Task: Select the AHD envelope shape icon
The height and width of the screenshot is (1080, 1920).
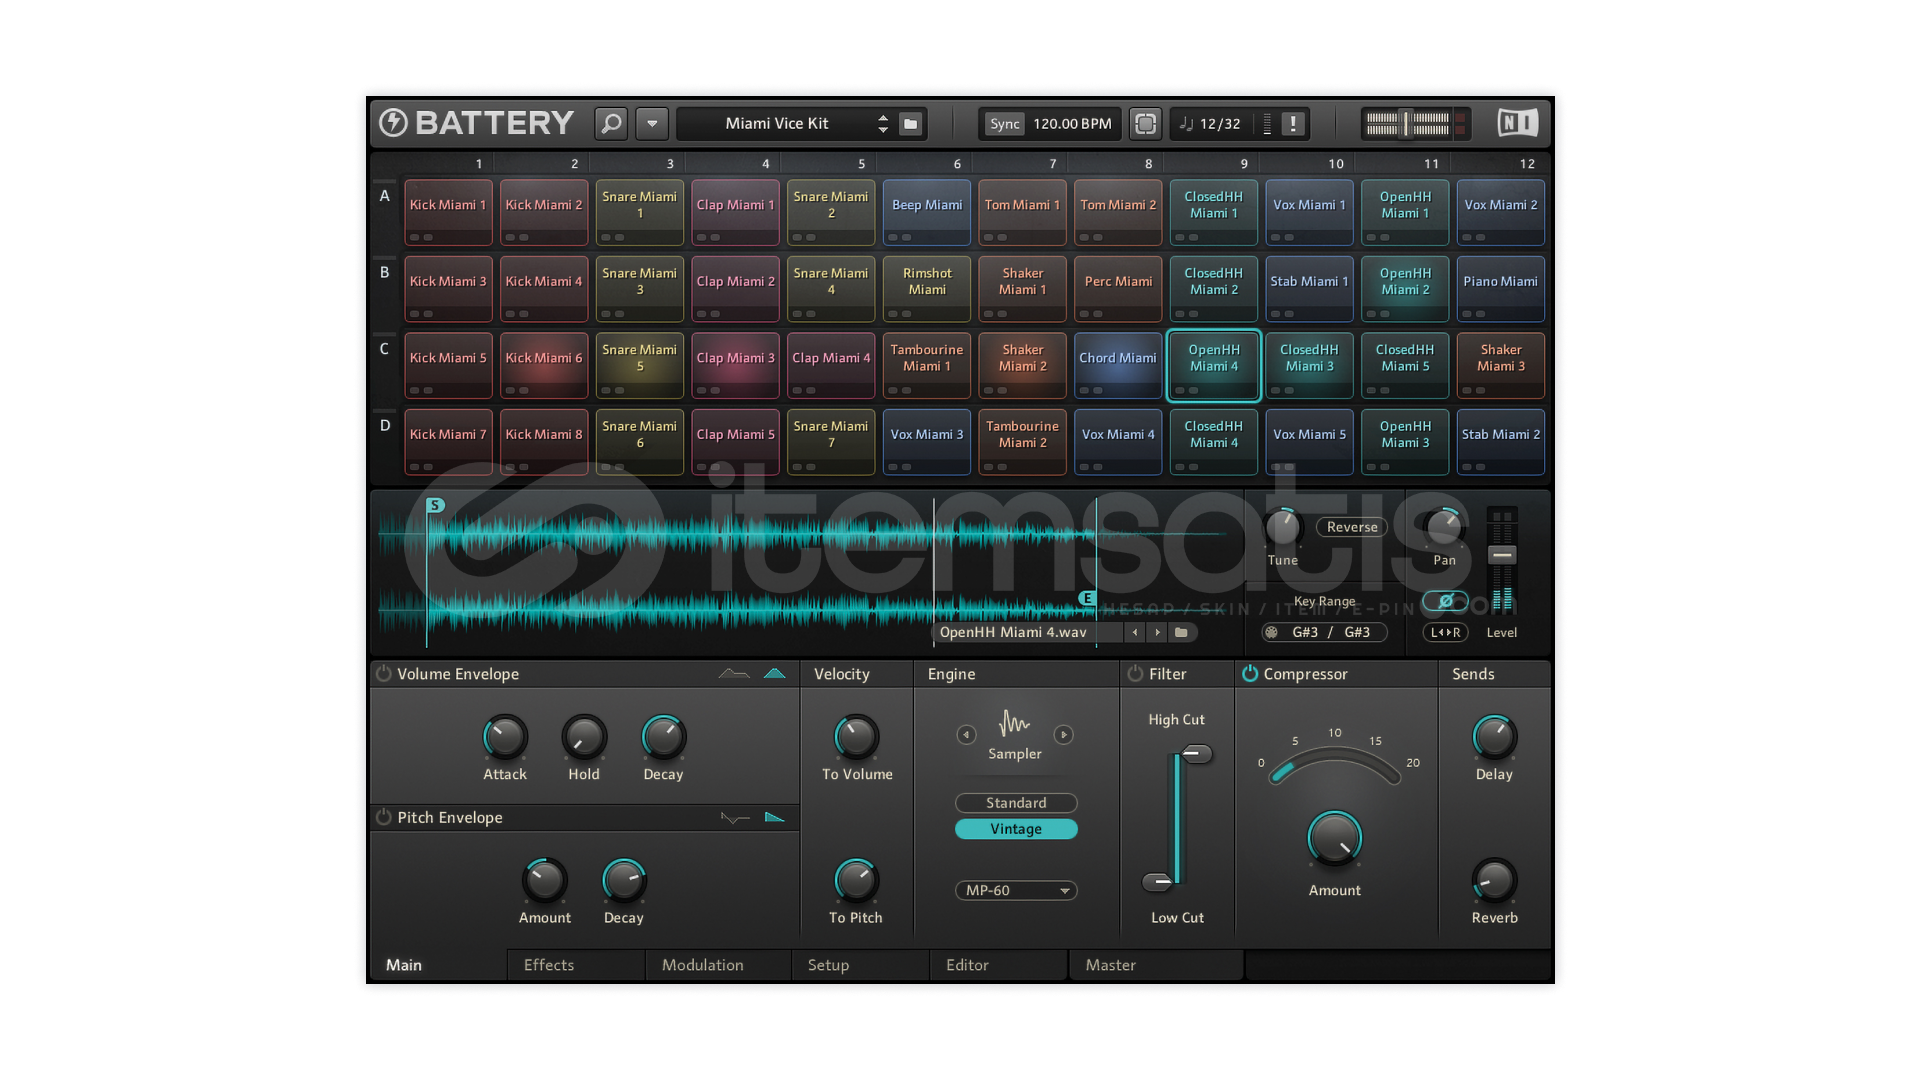Action: [x=775, y=673]
